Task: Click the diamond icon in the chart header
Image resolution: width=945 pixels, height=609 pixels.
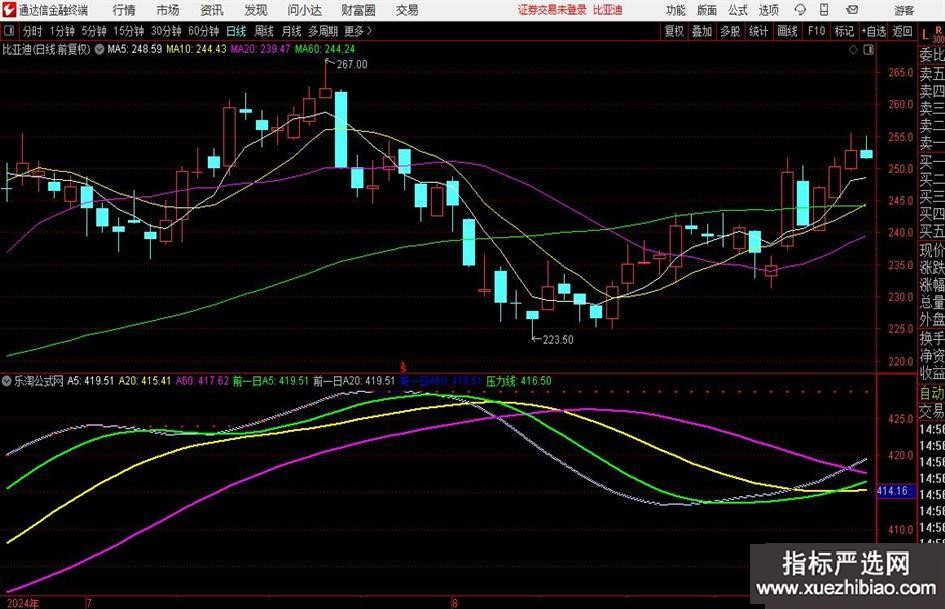Action: pyautogui.click(x=853, y=49)
